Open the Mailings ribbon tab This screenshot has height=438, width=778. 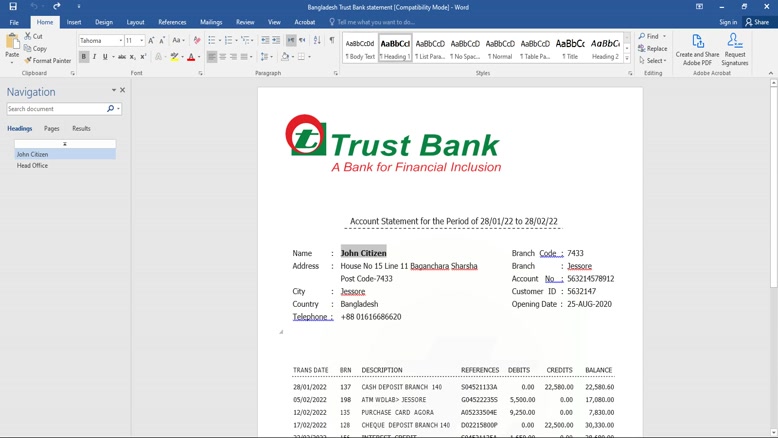click(x=211, y=22)
